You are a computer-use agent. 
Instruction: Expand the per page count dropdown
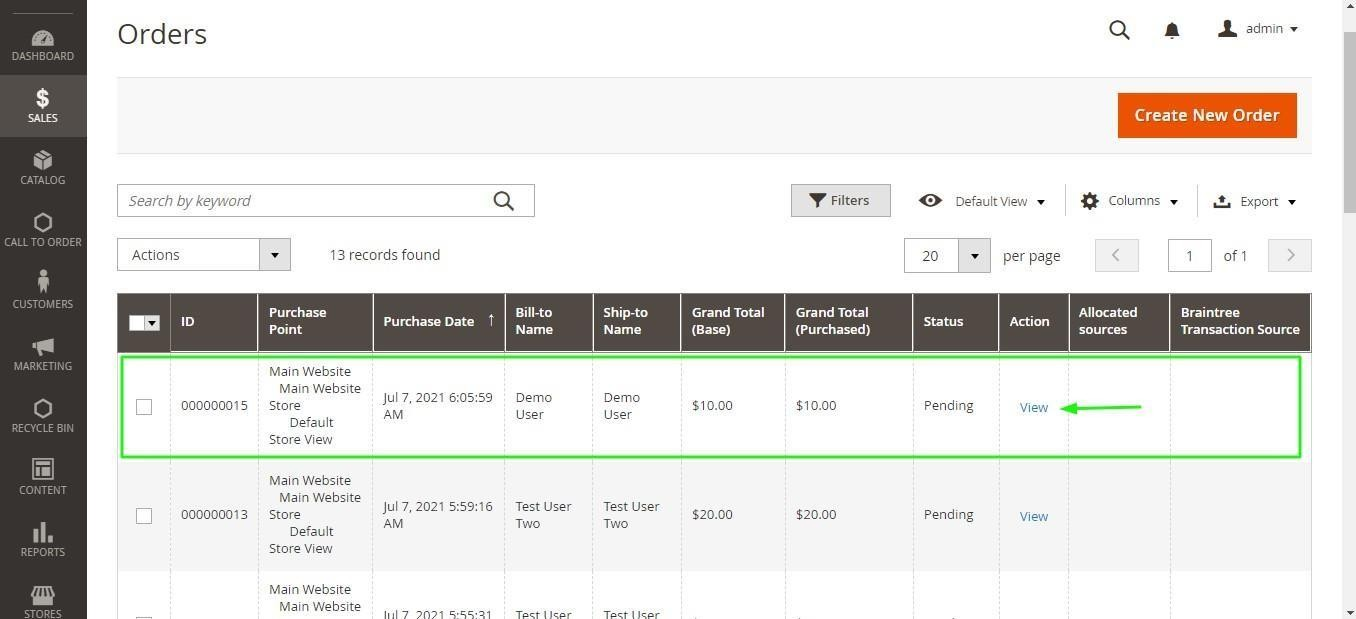coord(973,256)
